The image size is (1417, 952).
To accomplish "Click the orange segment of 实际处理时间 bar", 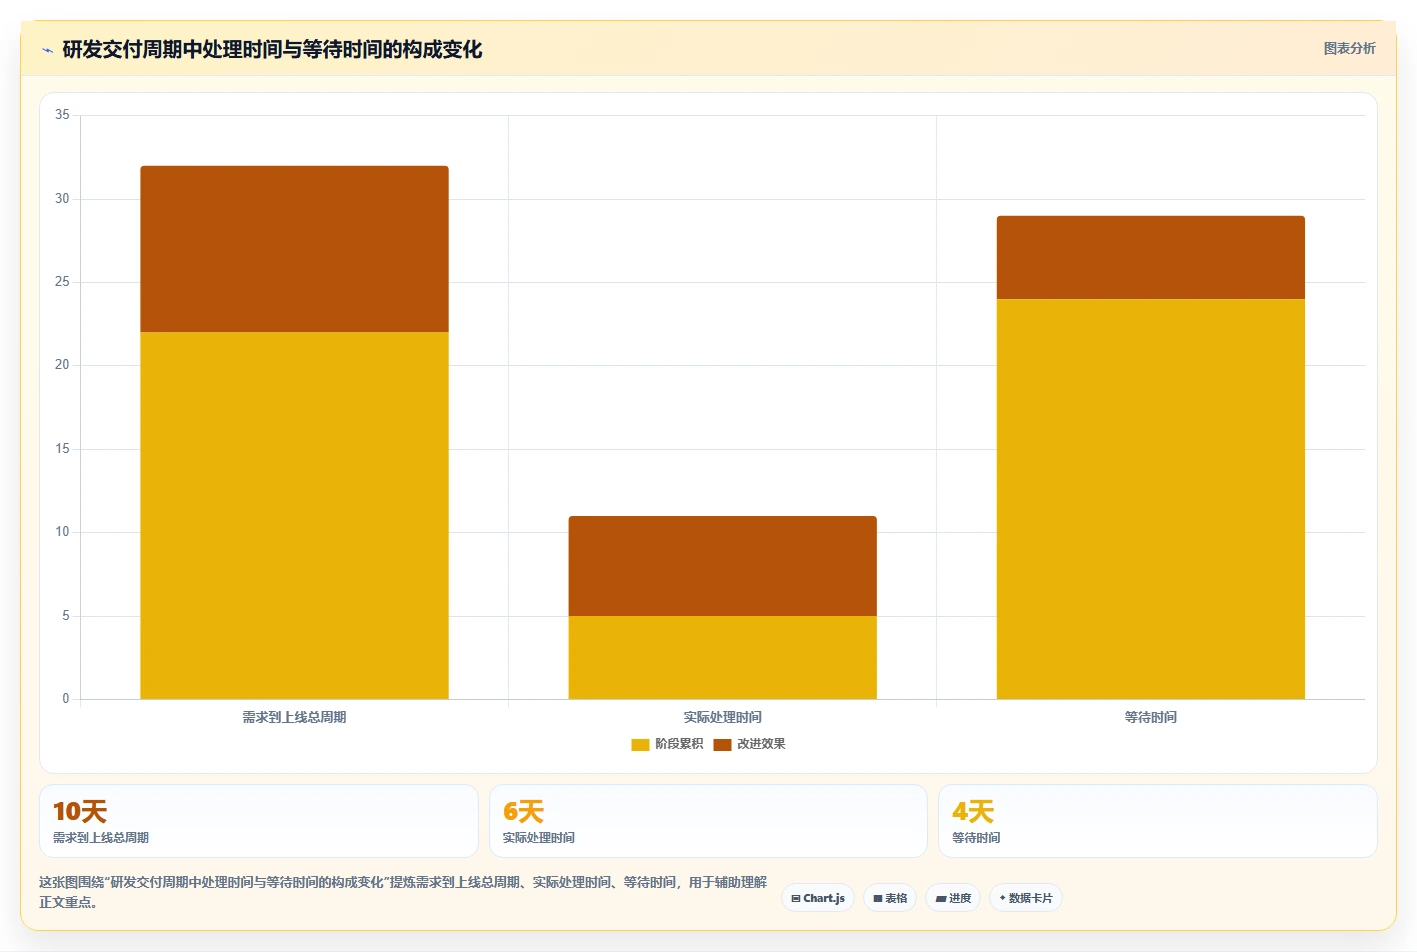I will pyautogui.click(x=723, y=566).
